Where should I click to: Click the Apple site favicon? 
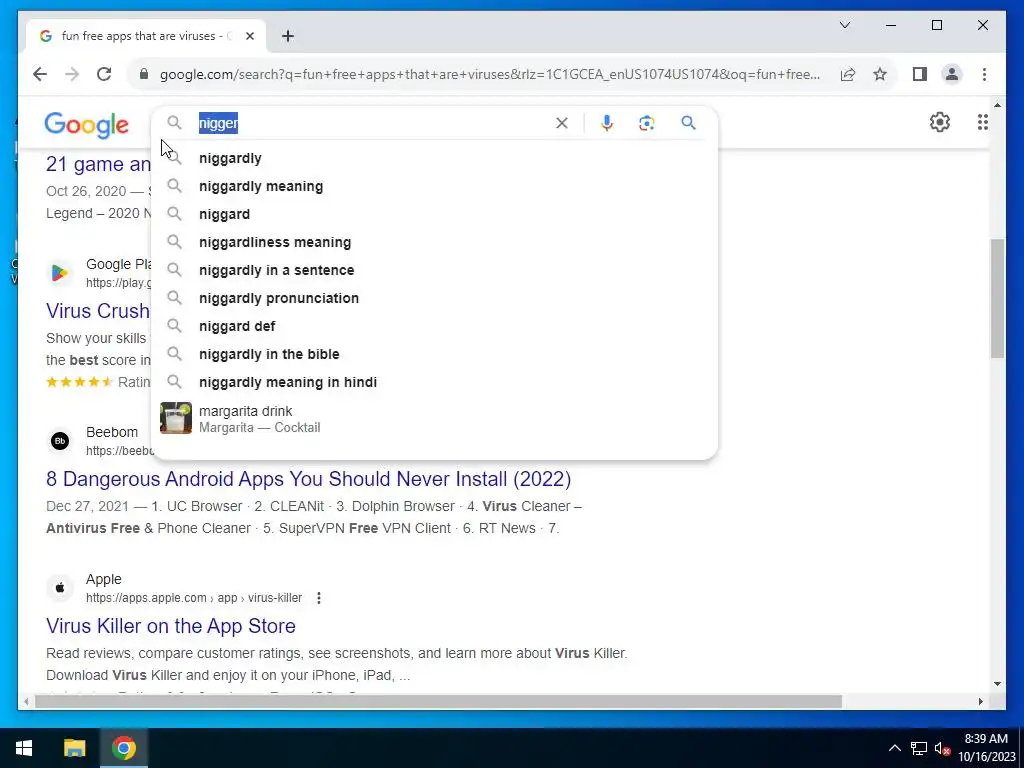pyautogui.click(x=59, y=588)
